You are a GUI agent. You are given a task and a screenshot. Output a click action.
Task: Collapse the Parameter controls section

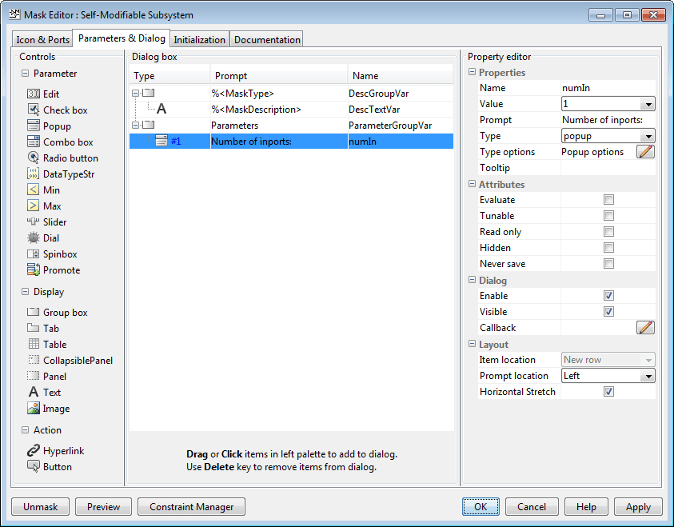[x=25, y=74]
